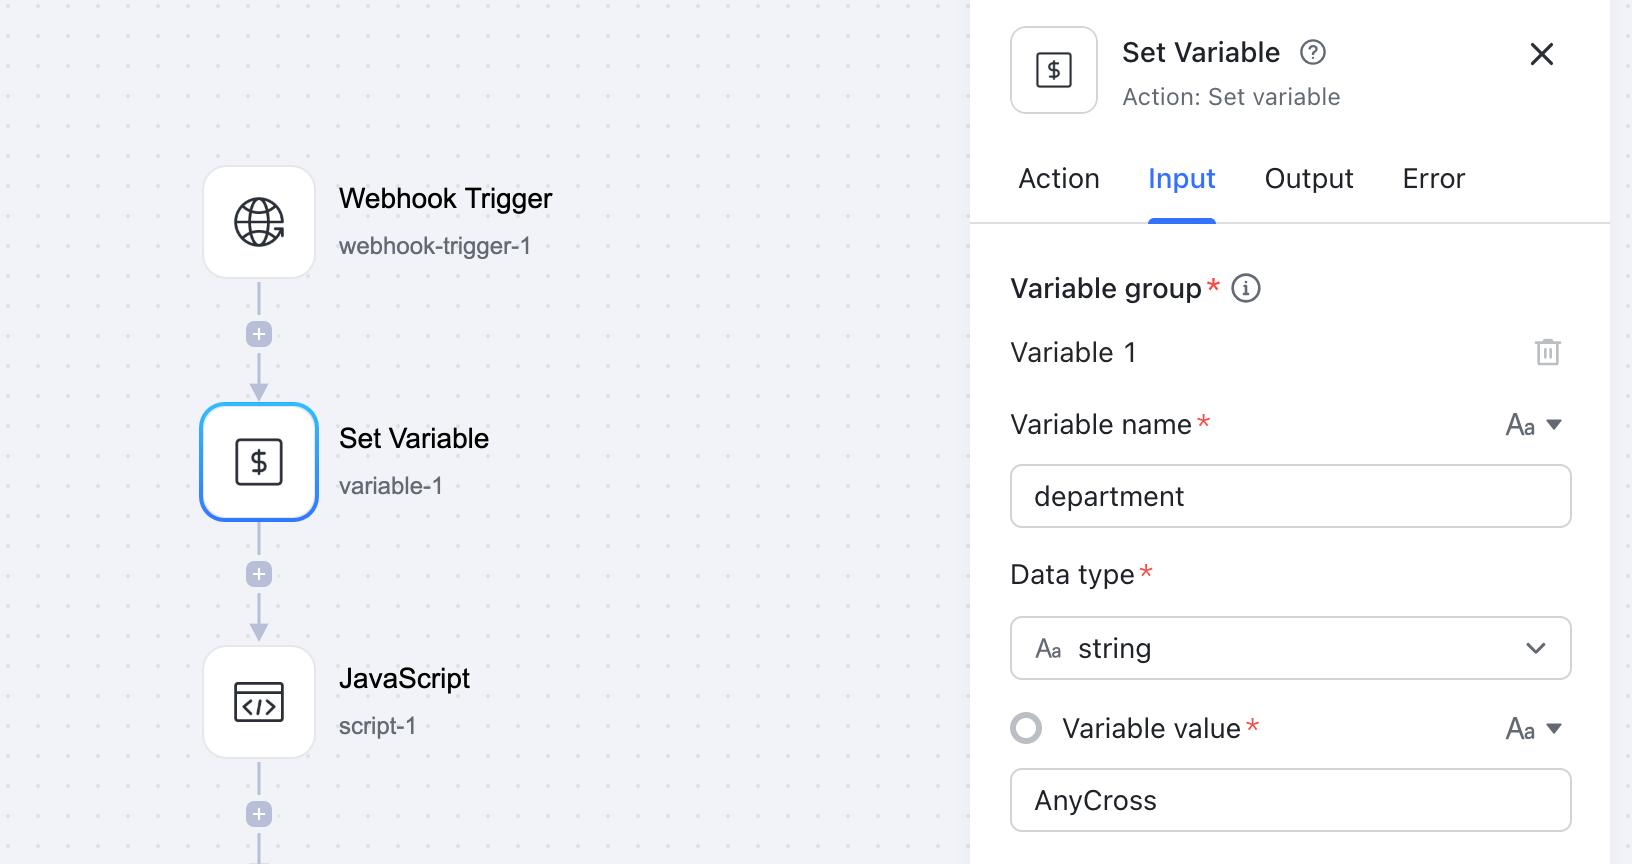This screenshot has height=864, width=1632.
Task: Add step between Set Variable and JavaScript
Action: [x=259, y=574]
